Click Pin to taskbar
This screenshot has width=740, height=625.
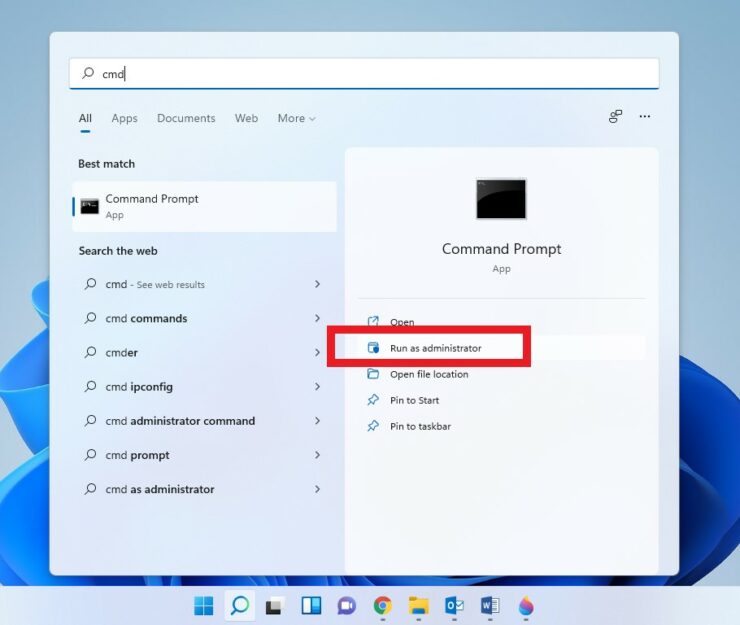click(420, 426)
